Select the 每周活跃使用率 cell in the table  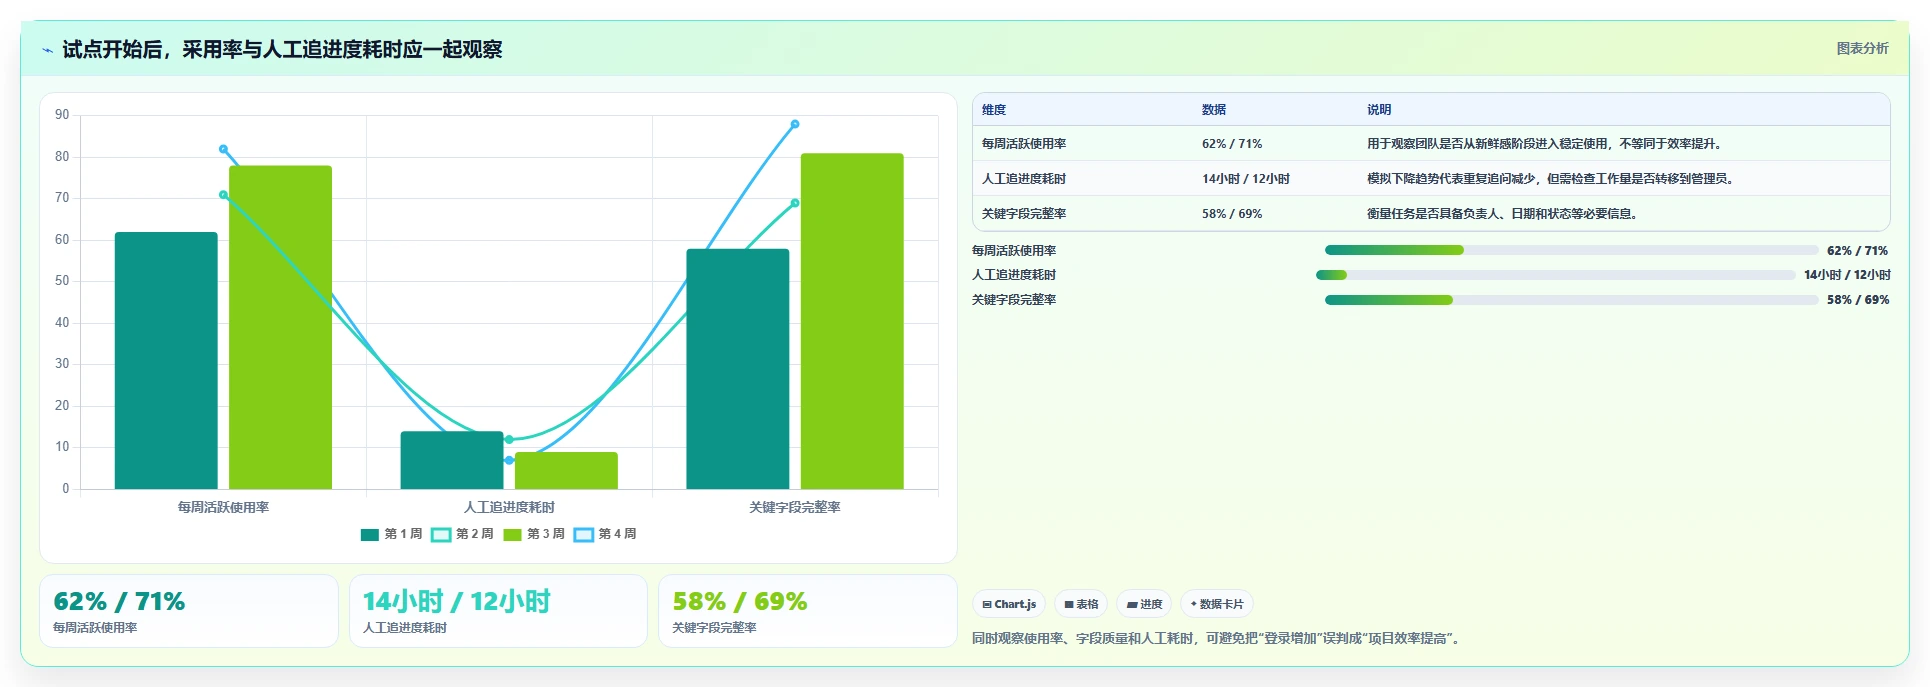(1024, 144)
